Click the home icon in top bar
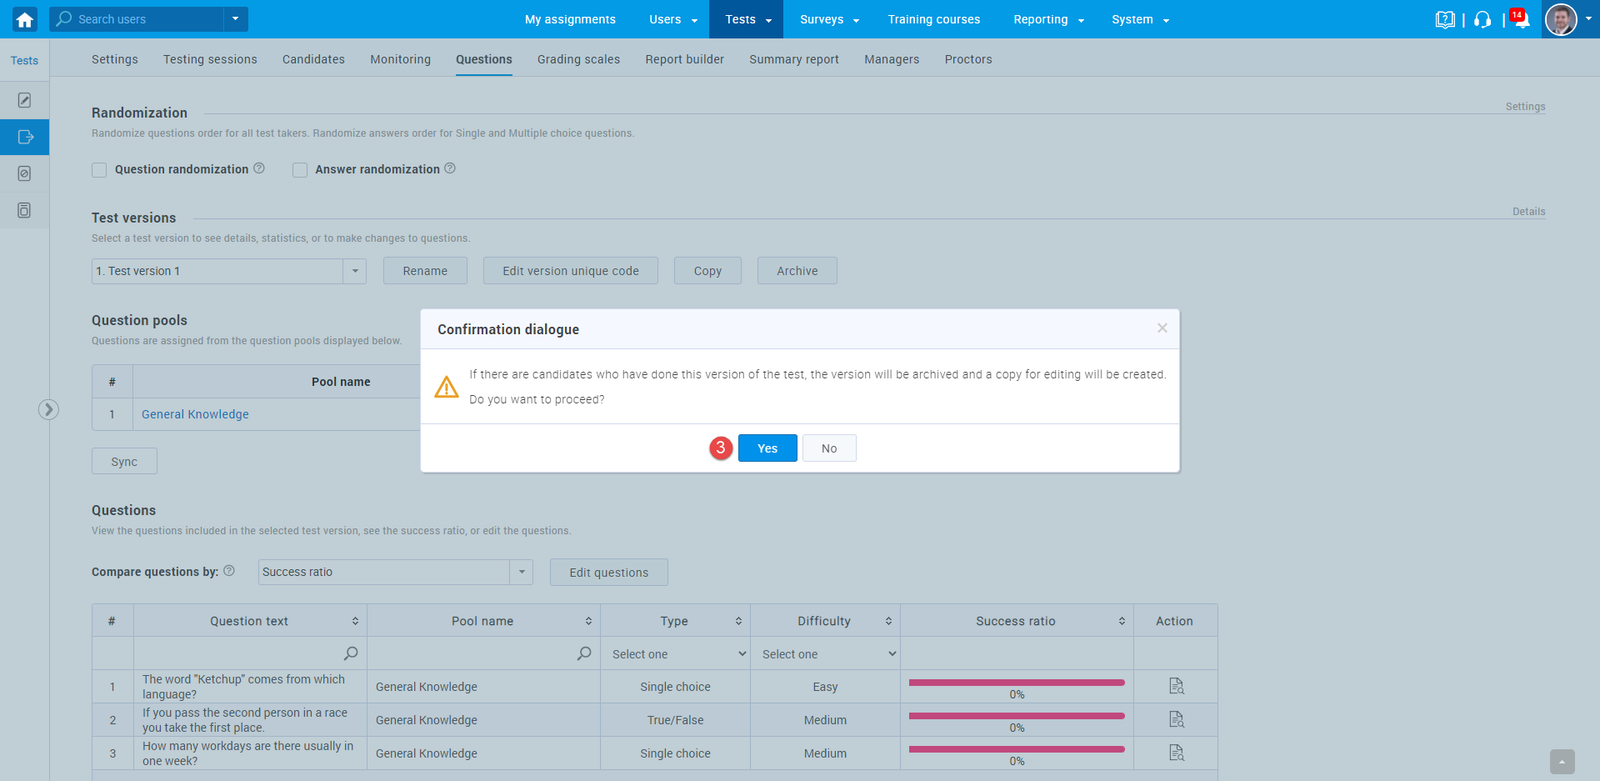This screenshot has width=1600, height=781. (24, 19)
